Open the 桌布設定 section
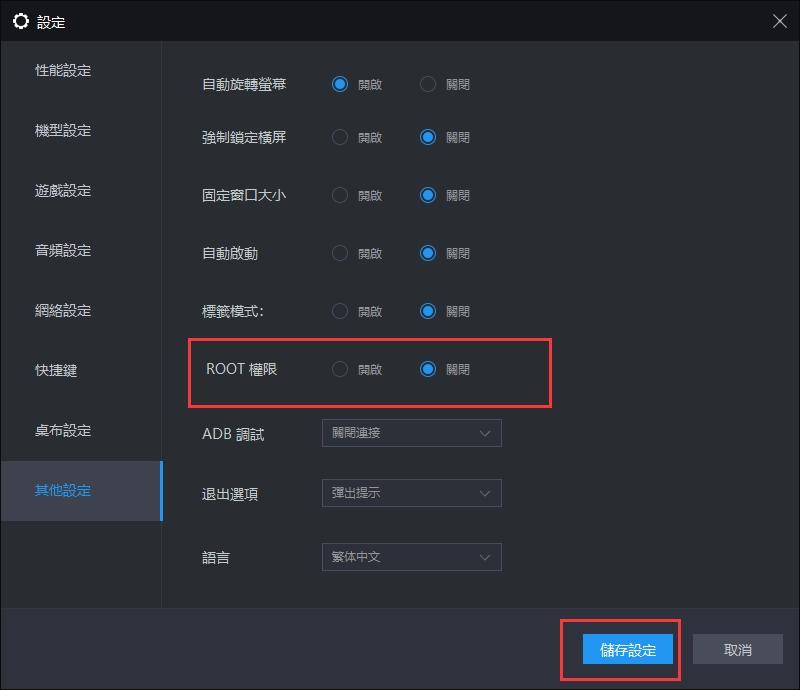This screenshot has width=800, height=690. pos(60,431)
